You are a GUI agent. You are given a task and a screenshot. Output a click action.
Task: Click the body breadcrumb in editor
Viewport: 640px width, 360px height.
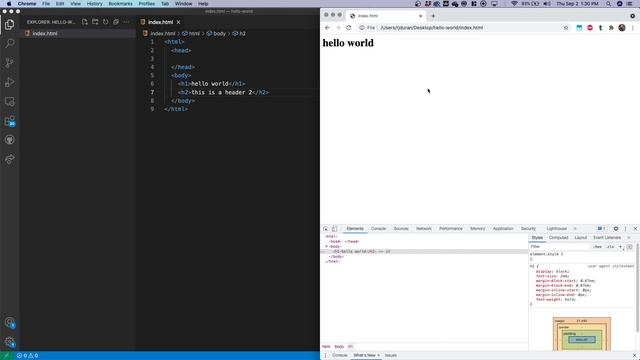(219, 33)
